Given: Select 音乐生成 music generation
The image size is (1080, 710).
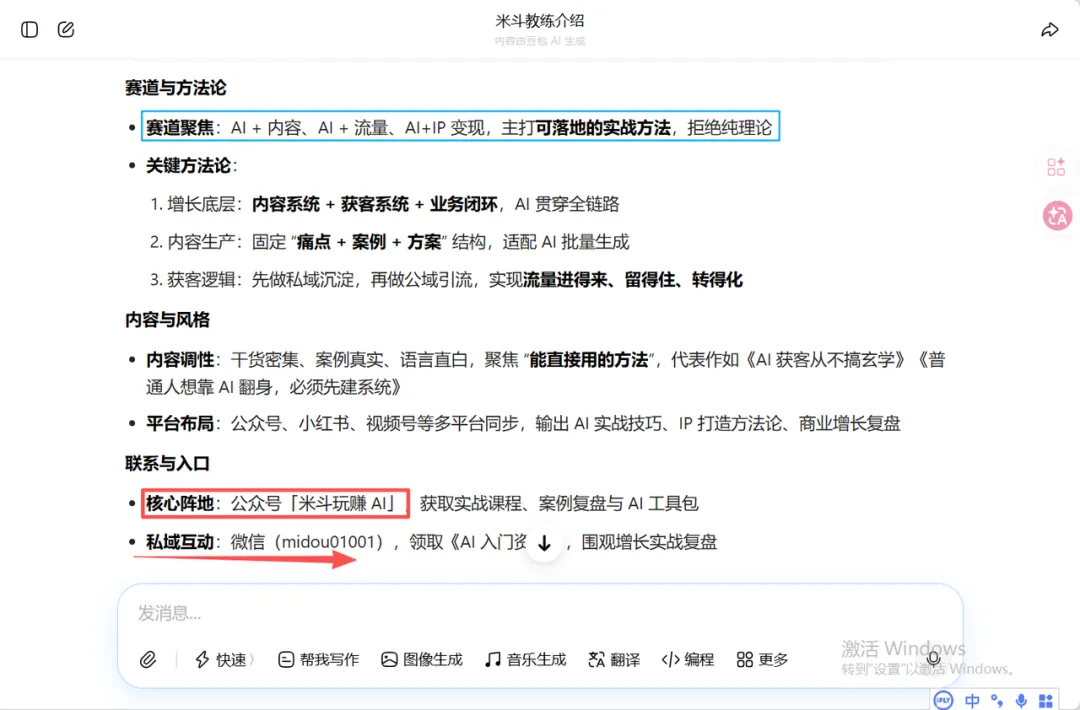Looking at the screenshot, I should [x=526, y=660].
